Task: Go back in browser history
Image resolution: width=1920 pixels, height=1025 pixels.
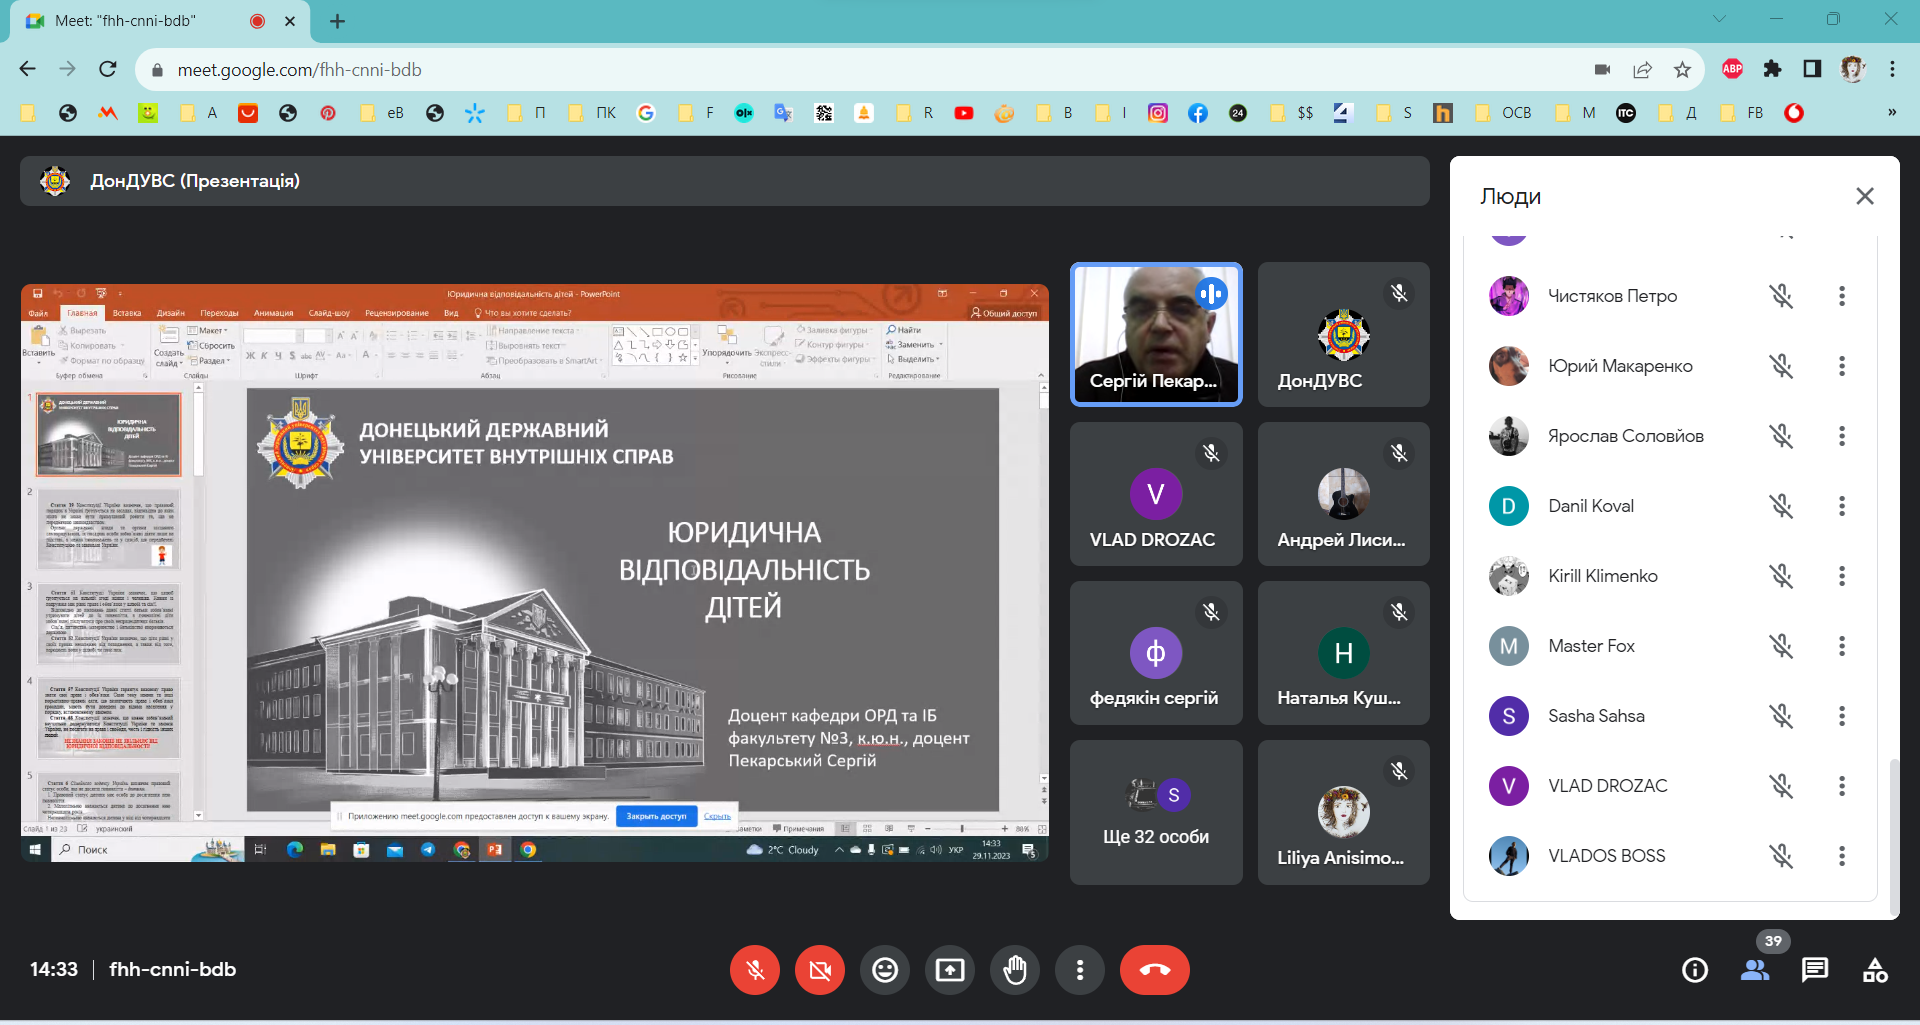Action: (x=27, y=69)
